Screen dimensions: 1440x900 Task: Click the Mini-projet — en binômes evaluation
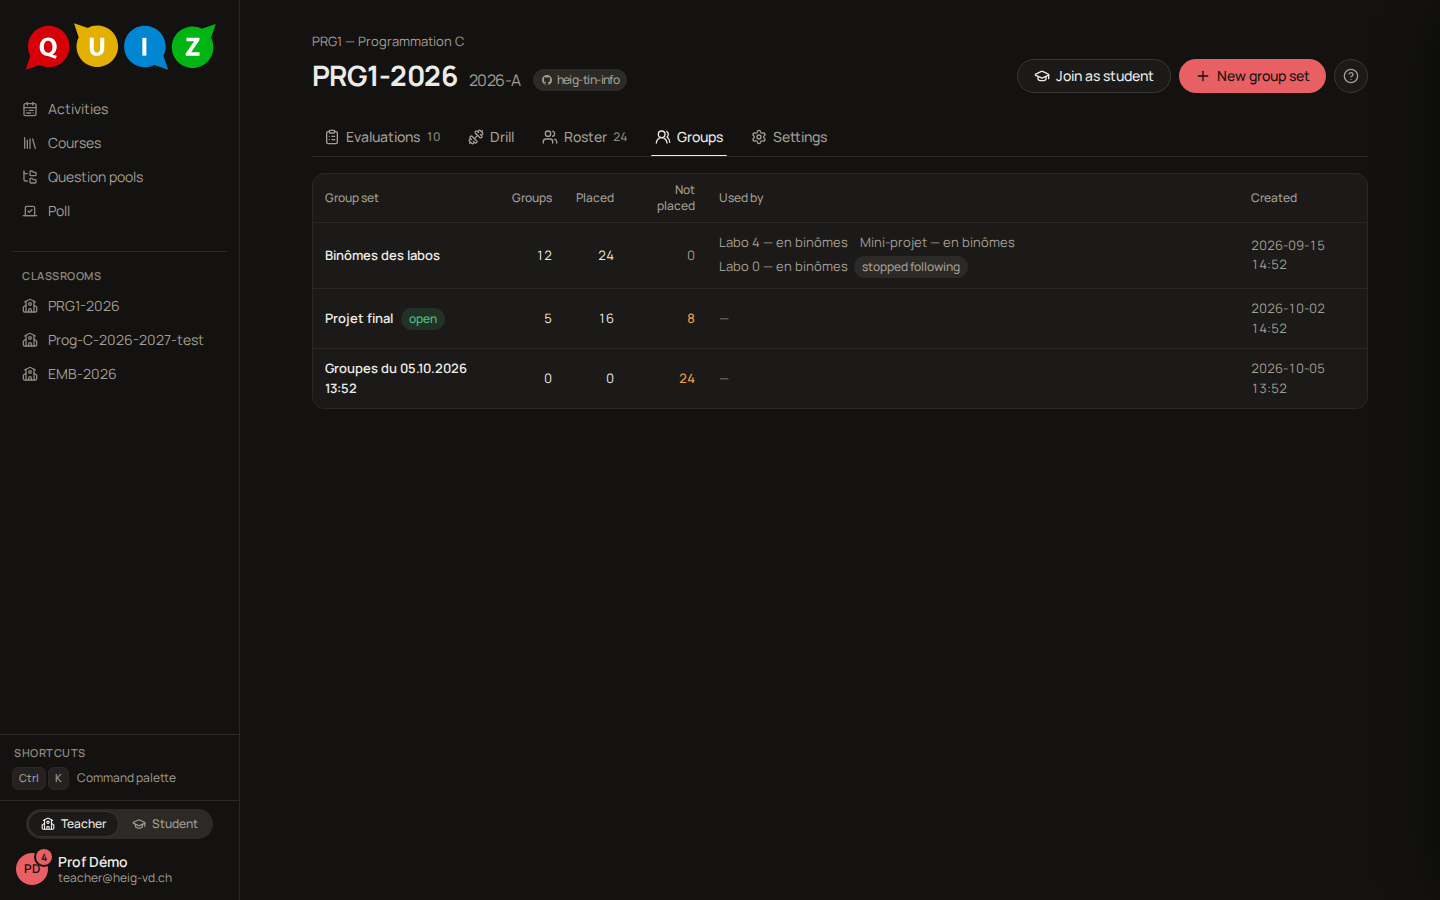click(x=937, y=243)
